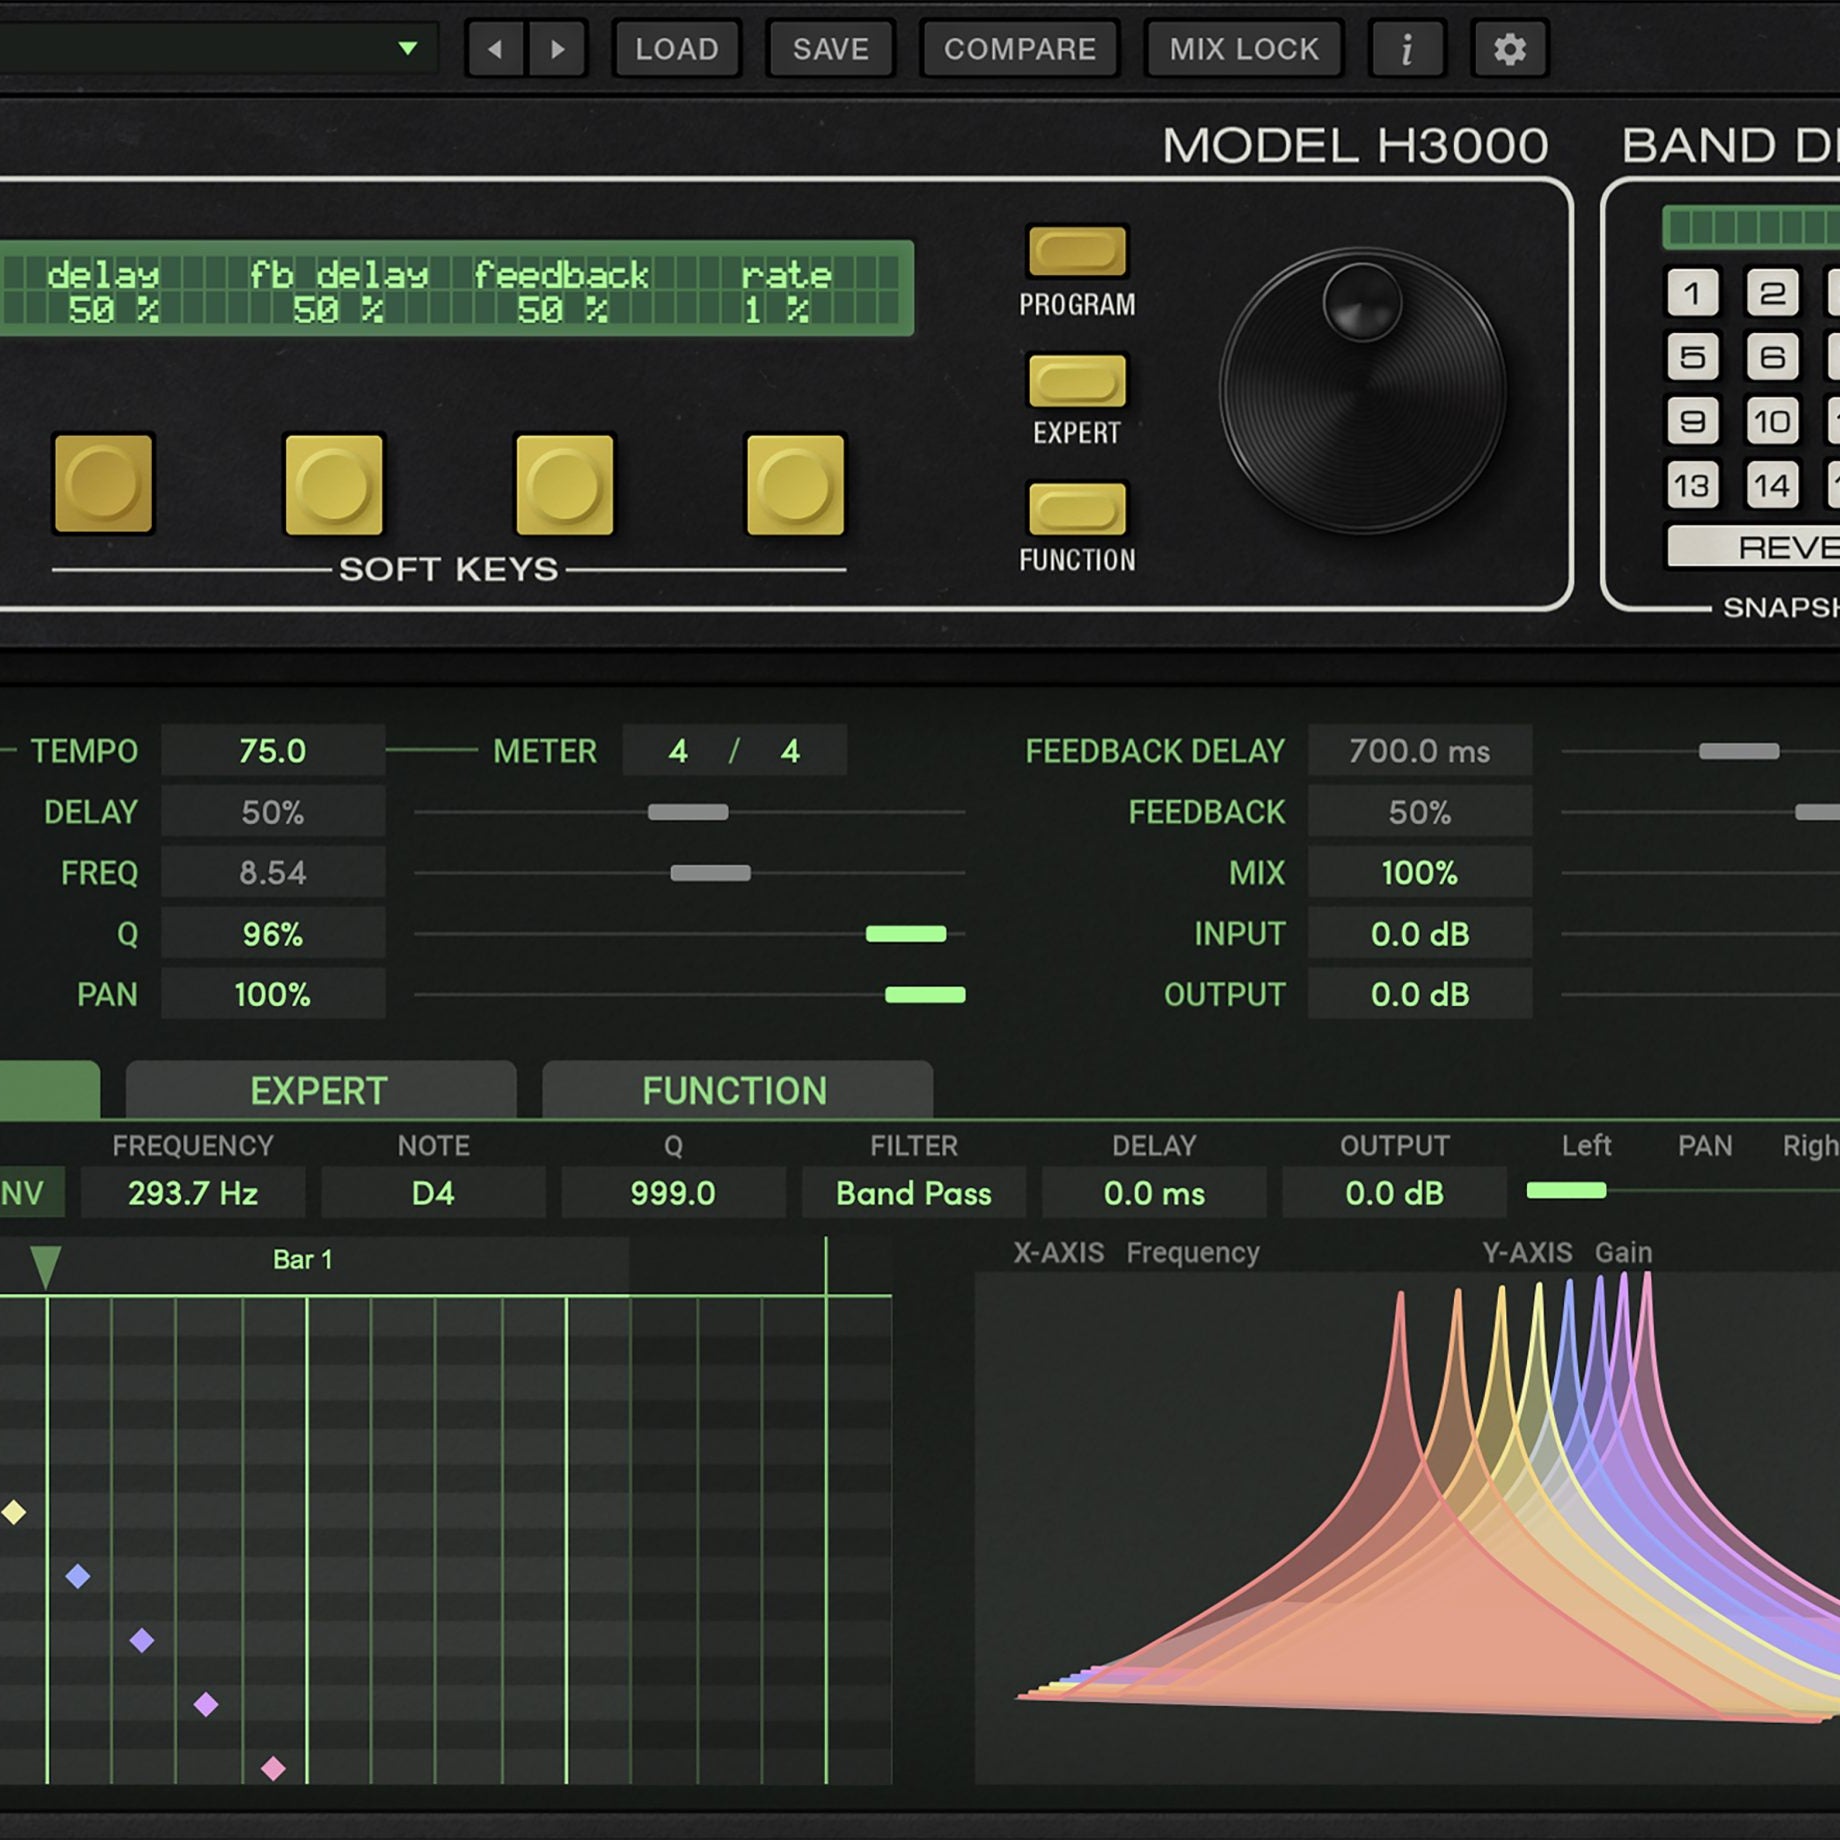This screenshot has height=1840, width=1840.
Task: Toggle MIX LOCK on
Action: (x=1242, y=48)
